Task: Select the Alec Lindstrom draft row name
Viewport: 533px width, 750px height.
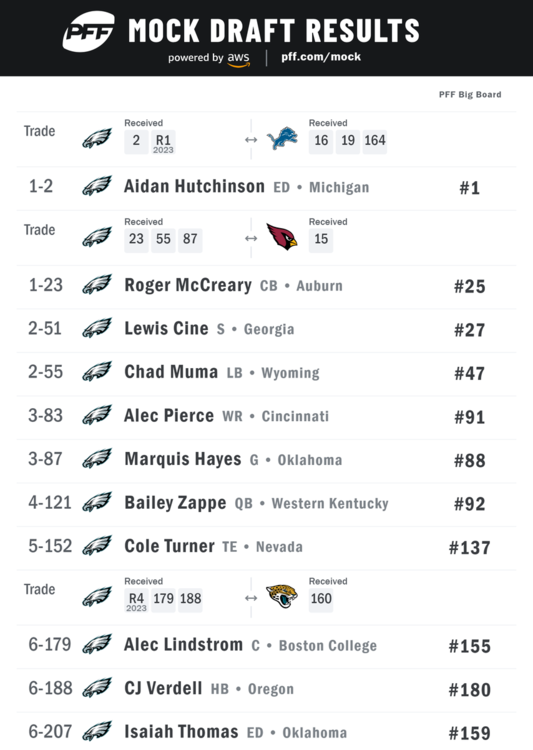Action: [x=184, y=645]
